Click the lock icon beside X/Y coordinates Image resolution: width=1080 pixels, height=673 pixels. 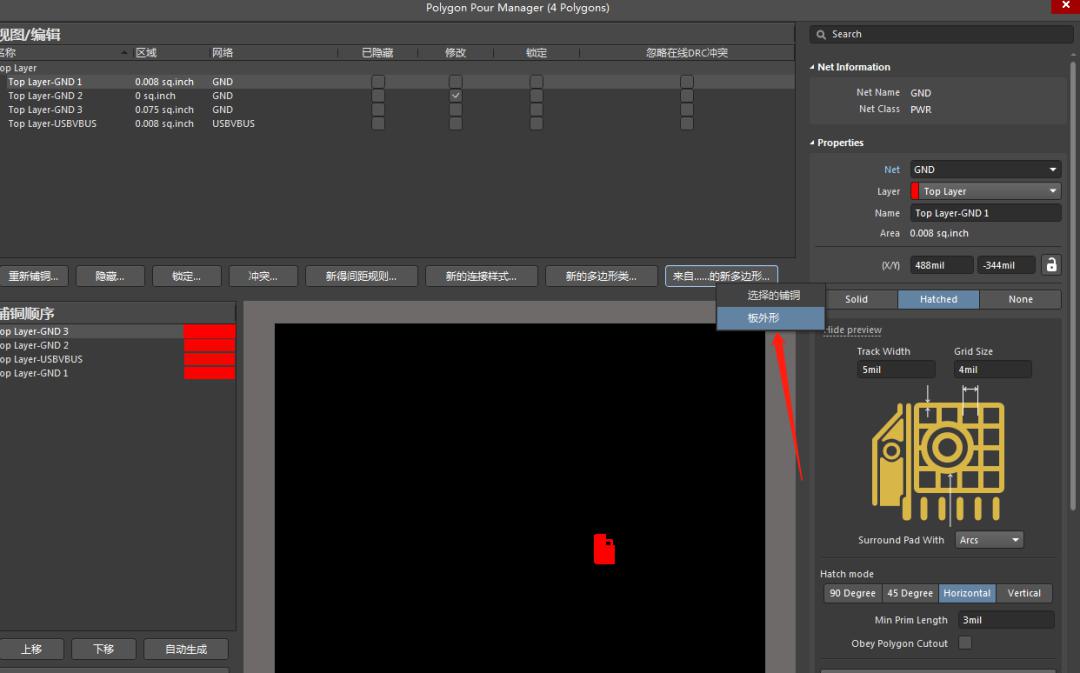click(1050, 265)
